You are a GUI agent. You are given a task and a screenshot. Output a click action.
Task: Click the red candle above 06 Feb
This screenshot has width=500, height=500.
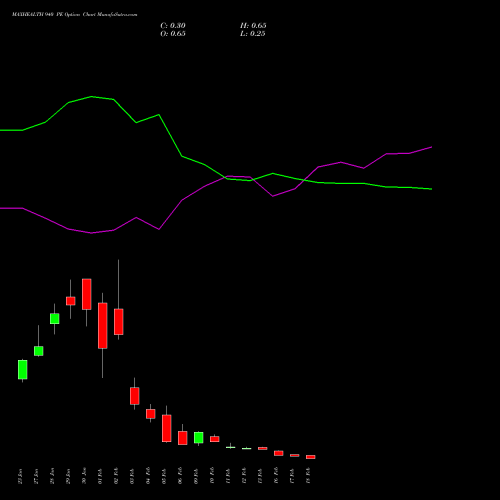tap(183, 438)
